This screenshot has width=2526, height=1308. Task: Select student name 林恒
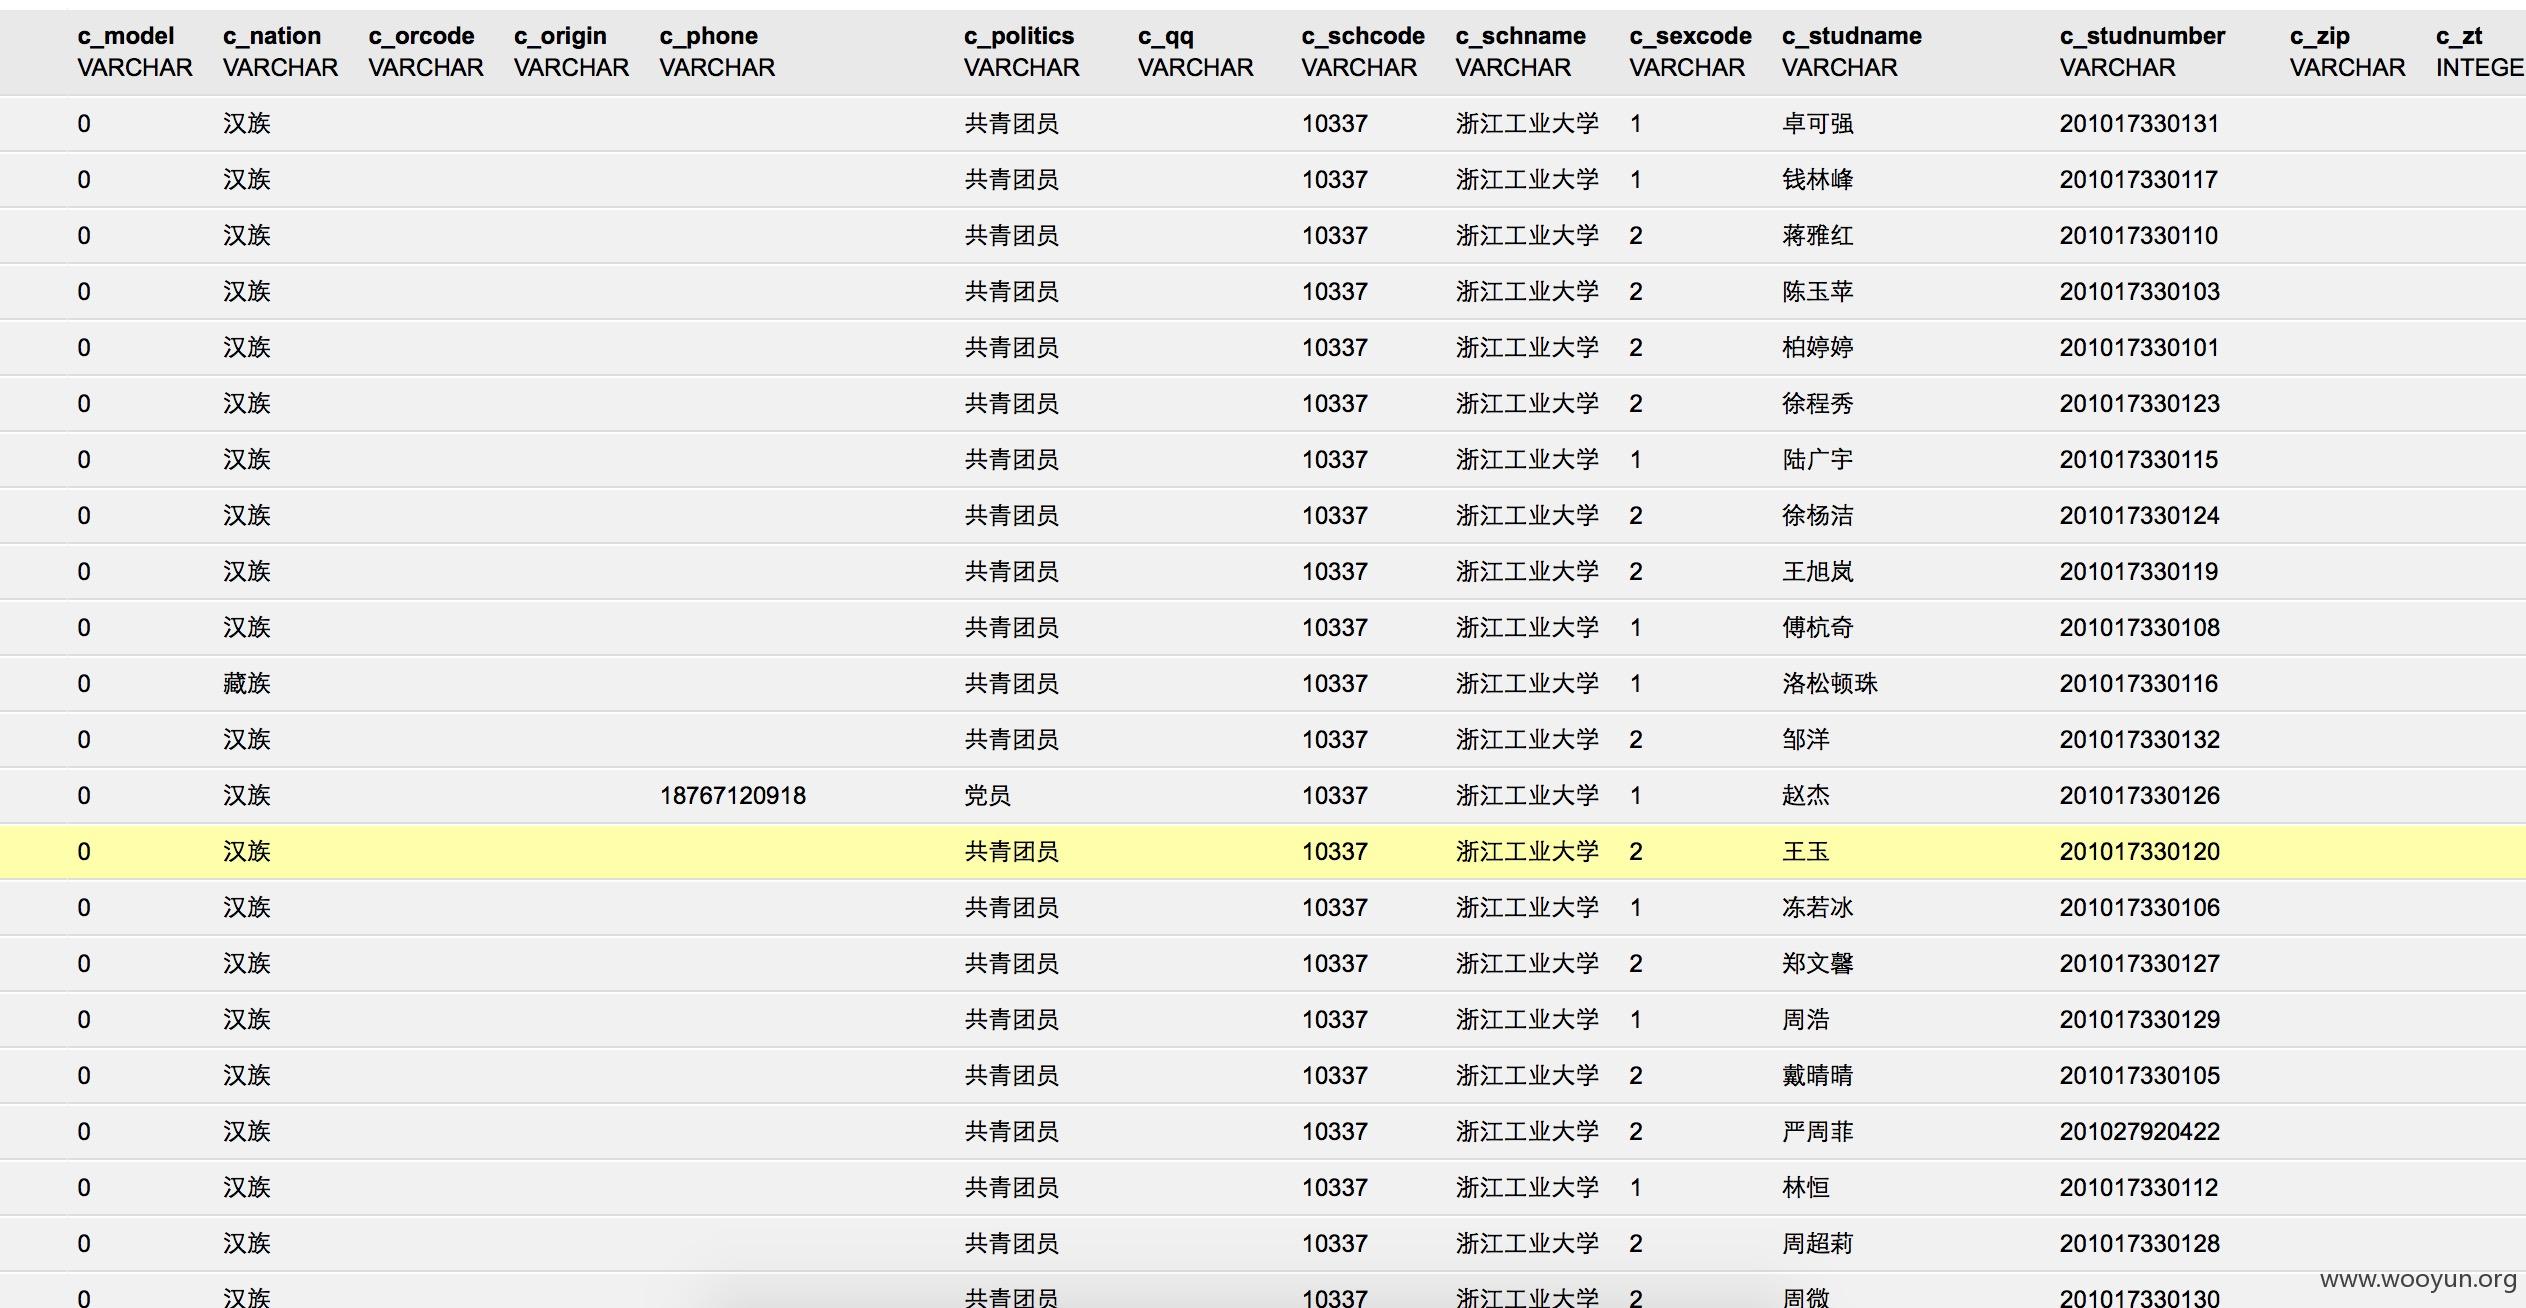pyautogui.click(x=1805, y=1188)
